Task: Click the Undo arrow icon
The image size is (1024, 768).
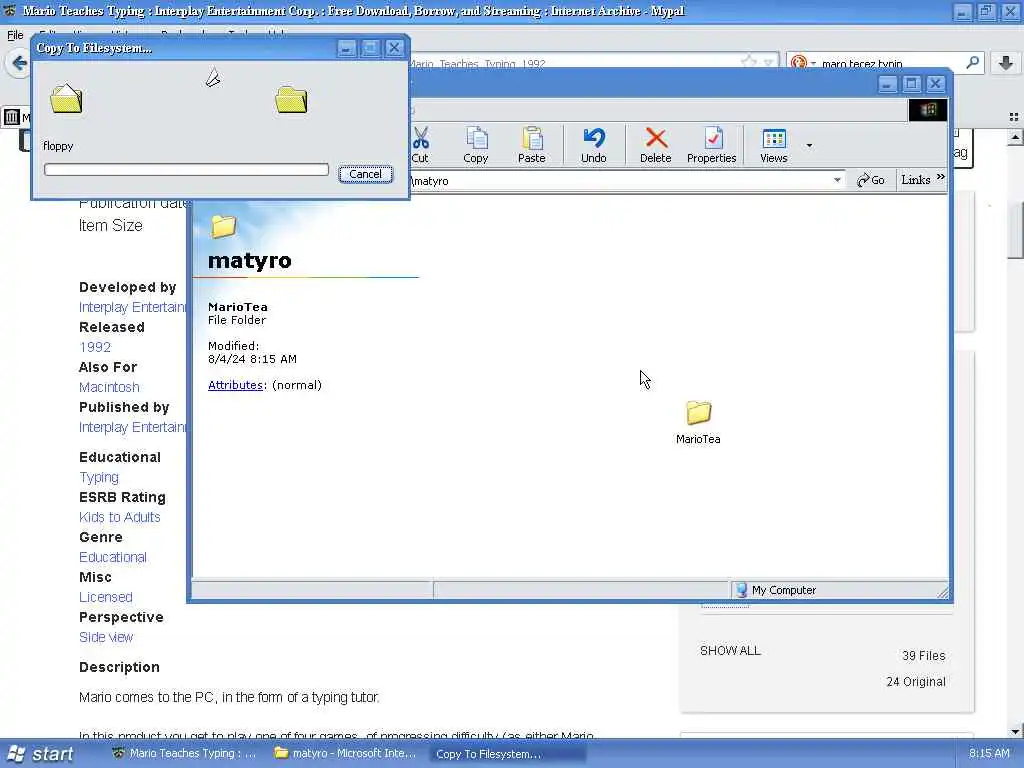Action: pyautogui.click(x=594, y=137)
